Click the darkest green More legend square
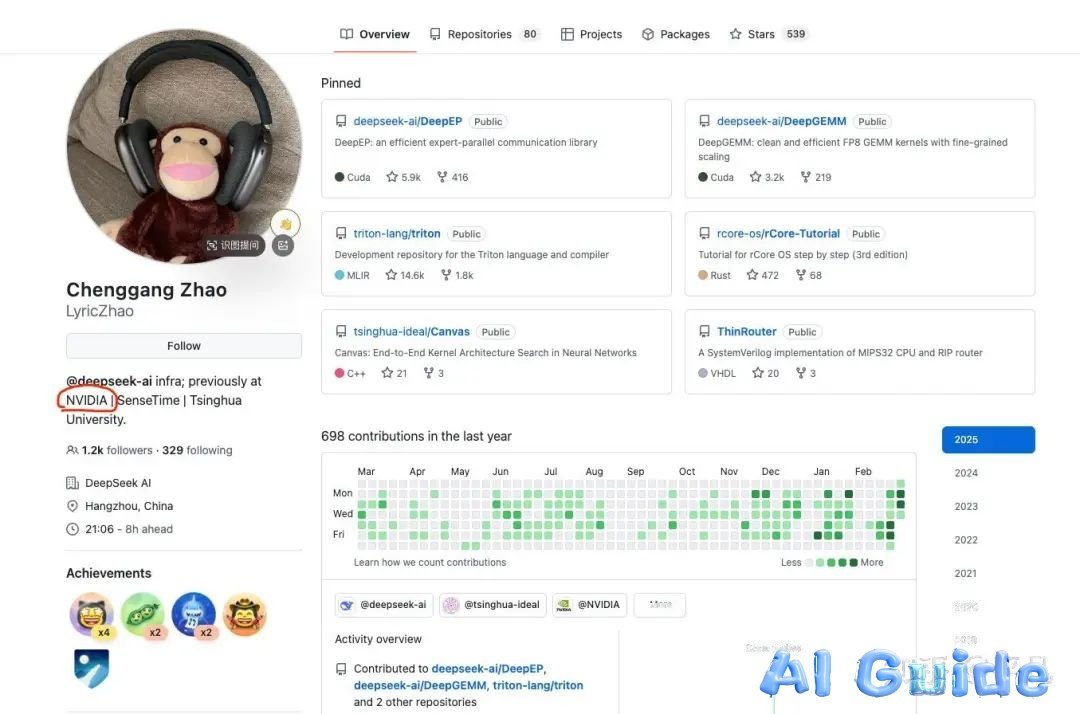Screen dimensions: 1080x714 click(853, 563)
